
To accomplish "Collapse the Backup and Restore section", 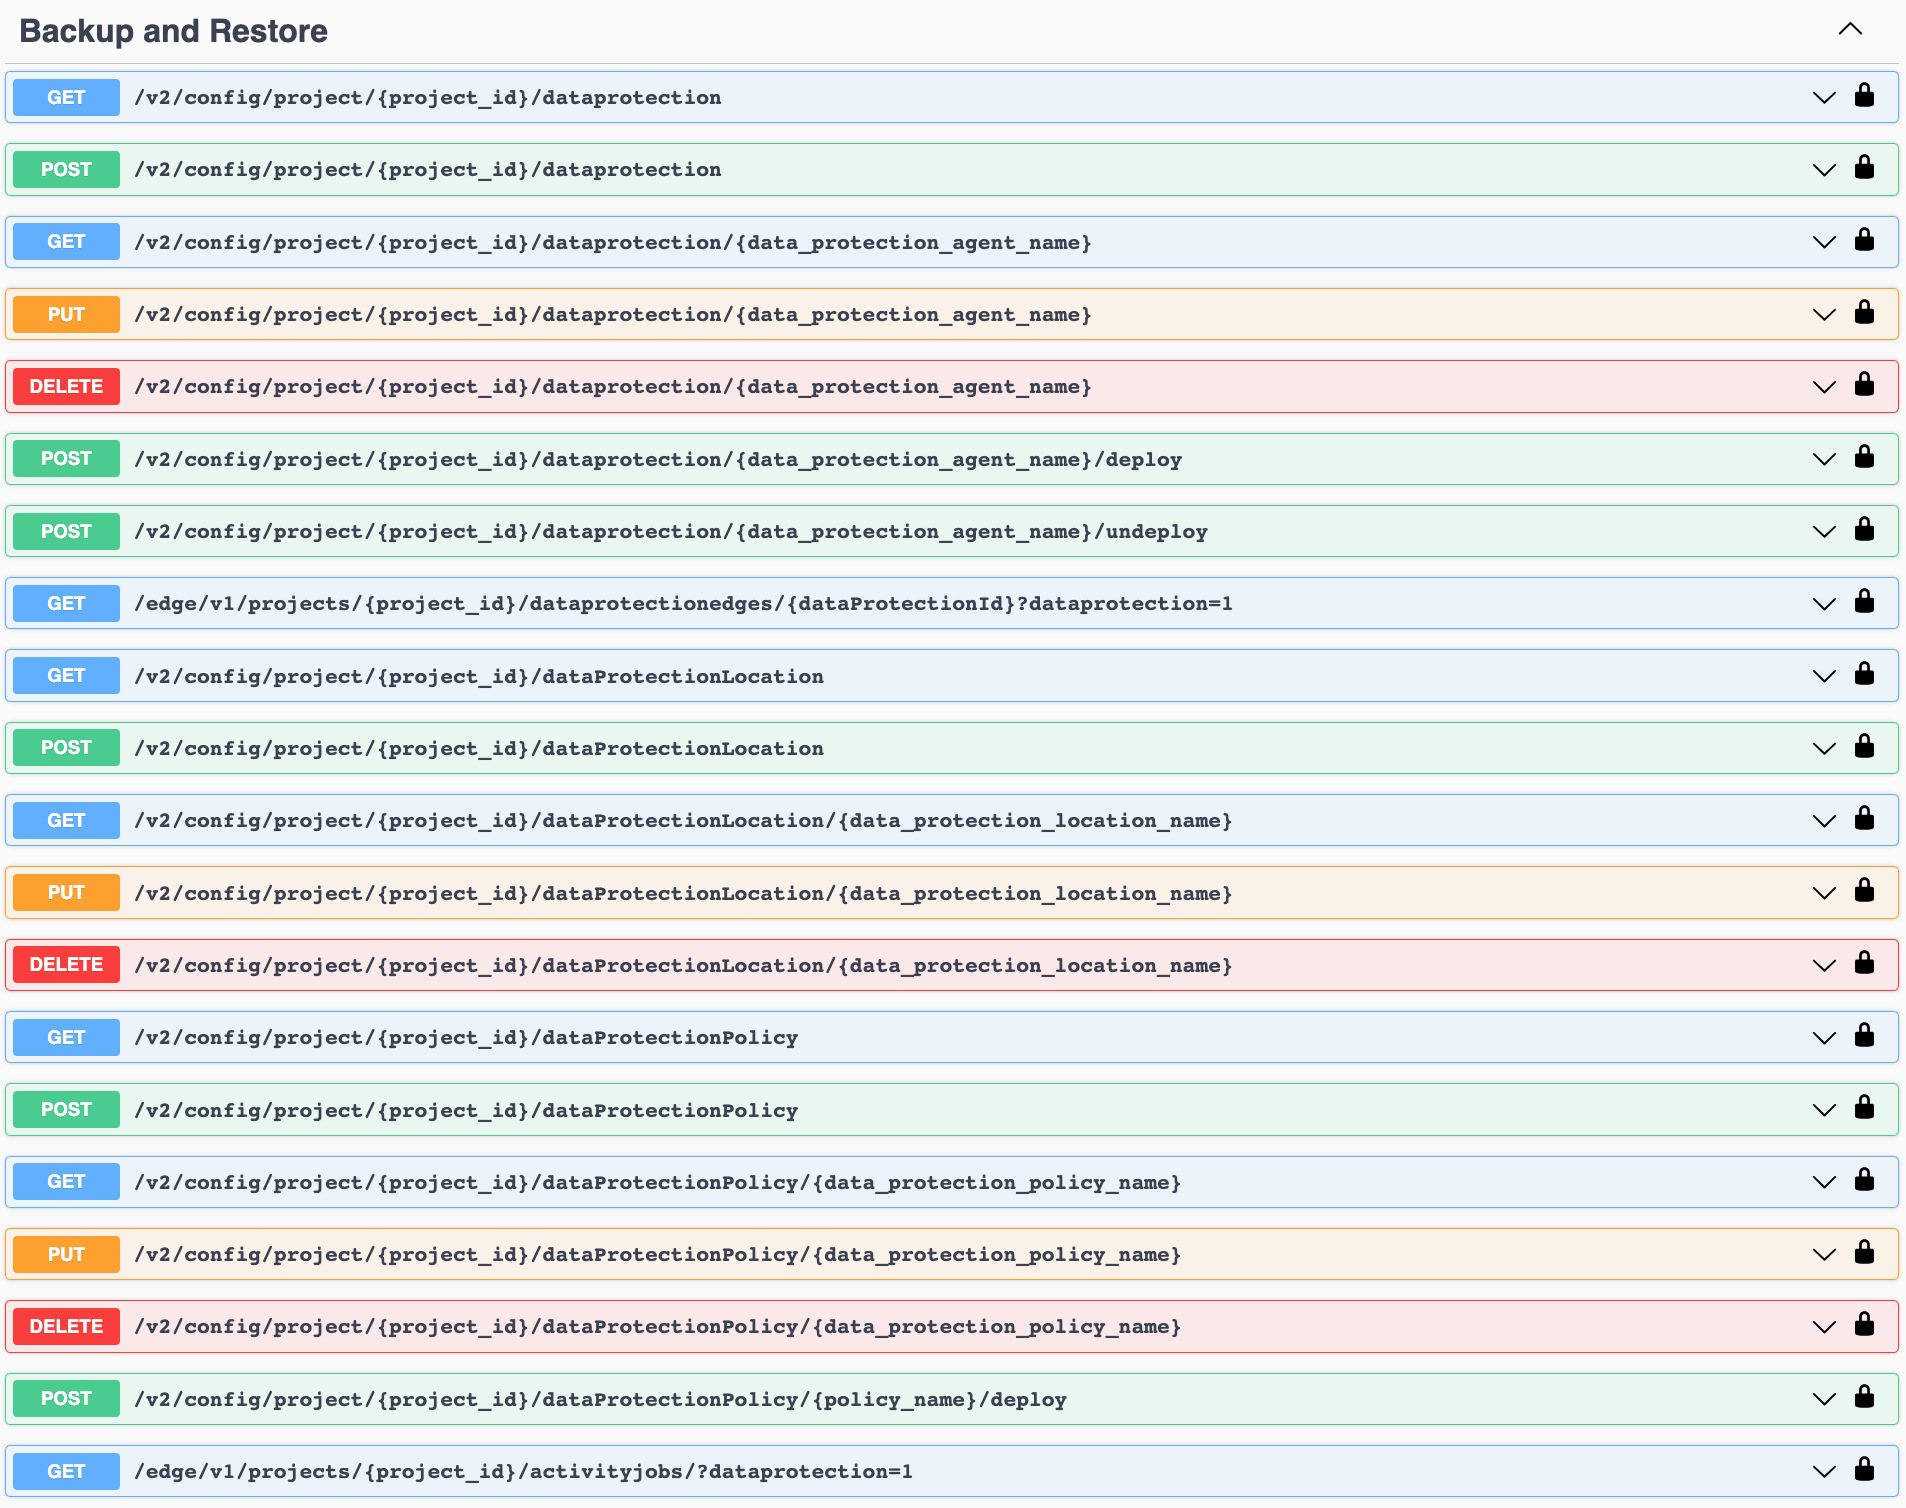I will pos(1850,29).
